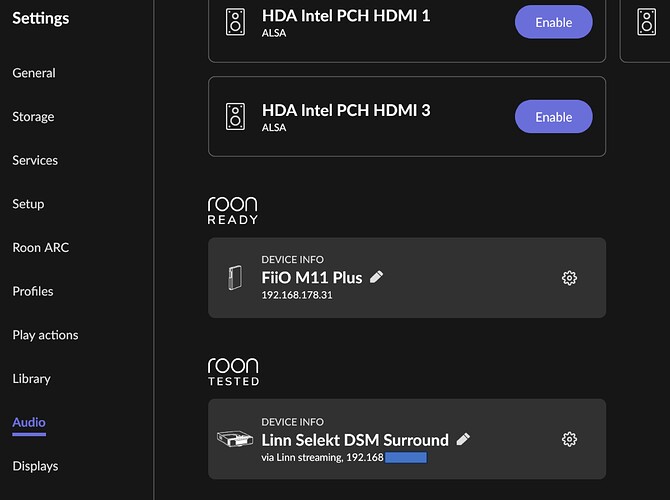Go to Library settings
This screenshot has width=670, height=500.
click(x=32, y=379)
